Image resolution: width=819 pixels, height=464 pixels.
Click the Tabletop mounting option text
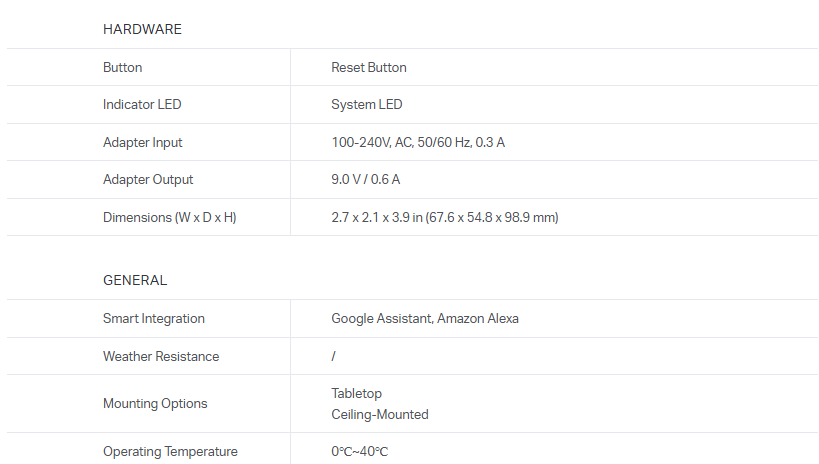(x=357, y=394)
